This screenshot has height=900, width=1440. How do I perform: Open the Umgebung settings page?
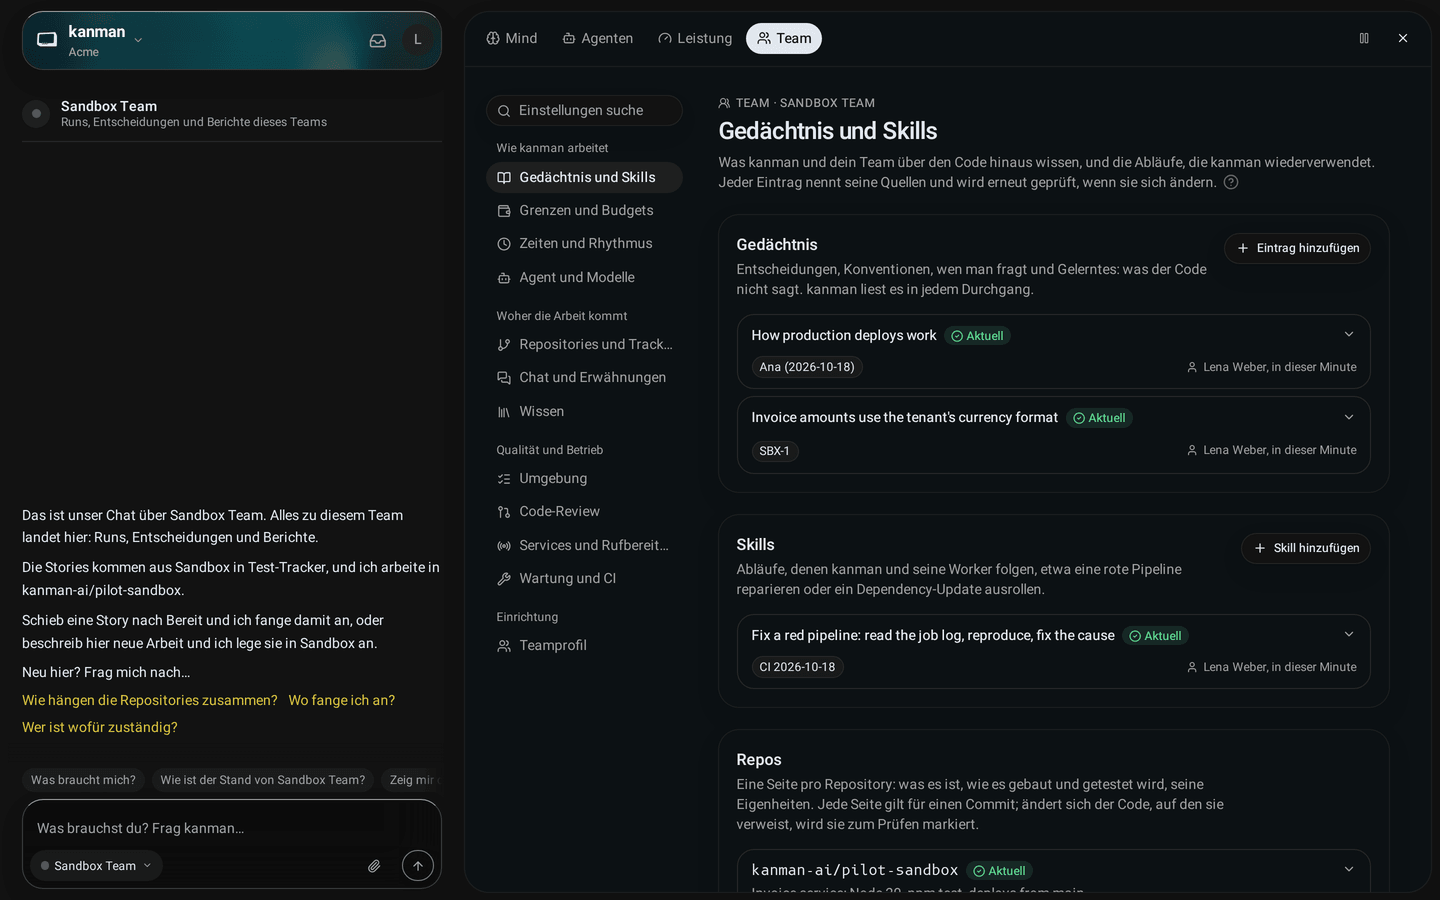[x=584, y=478]
